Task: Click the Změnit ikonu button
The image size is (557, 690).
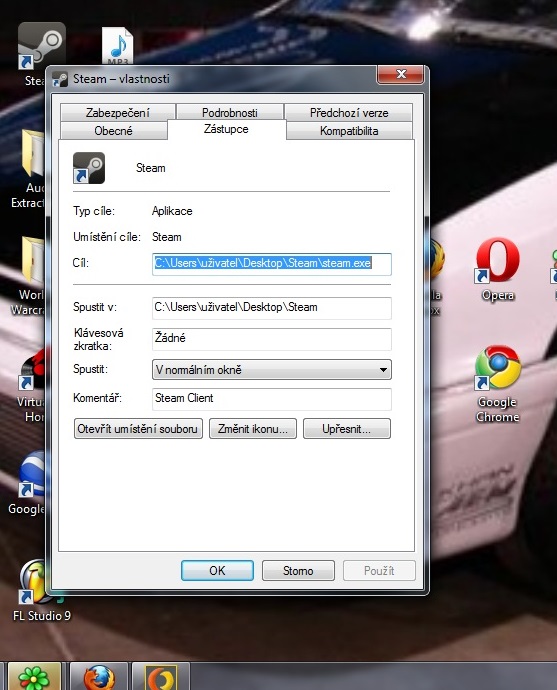Action: click(253, 429)
